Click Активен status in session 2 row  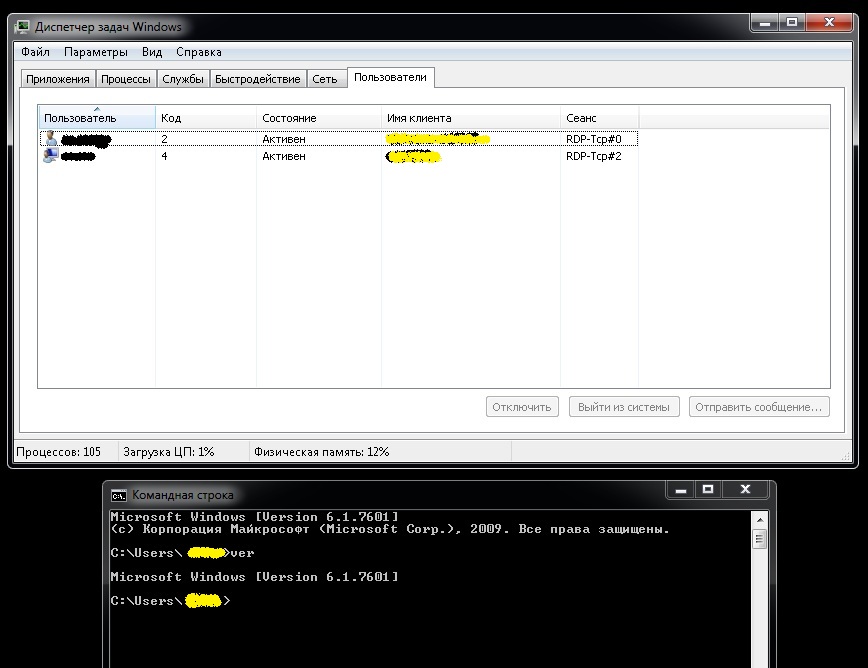click(284, 139)
